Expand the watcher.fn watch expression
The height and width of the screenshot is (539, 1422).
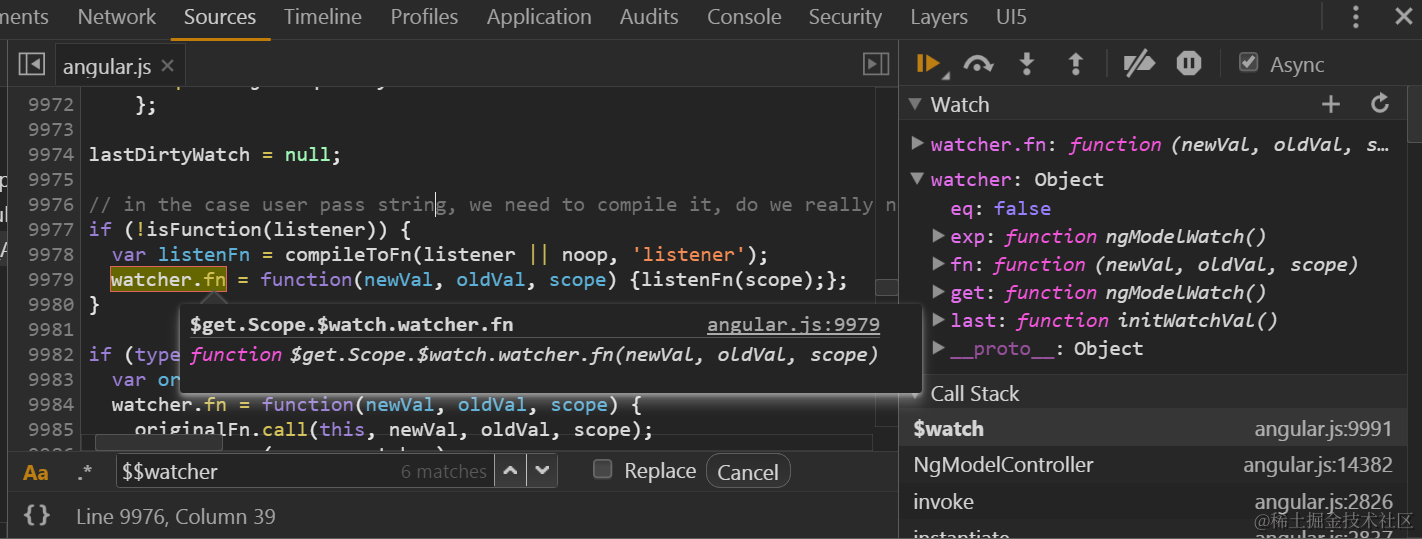click(917, 144)
